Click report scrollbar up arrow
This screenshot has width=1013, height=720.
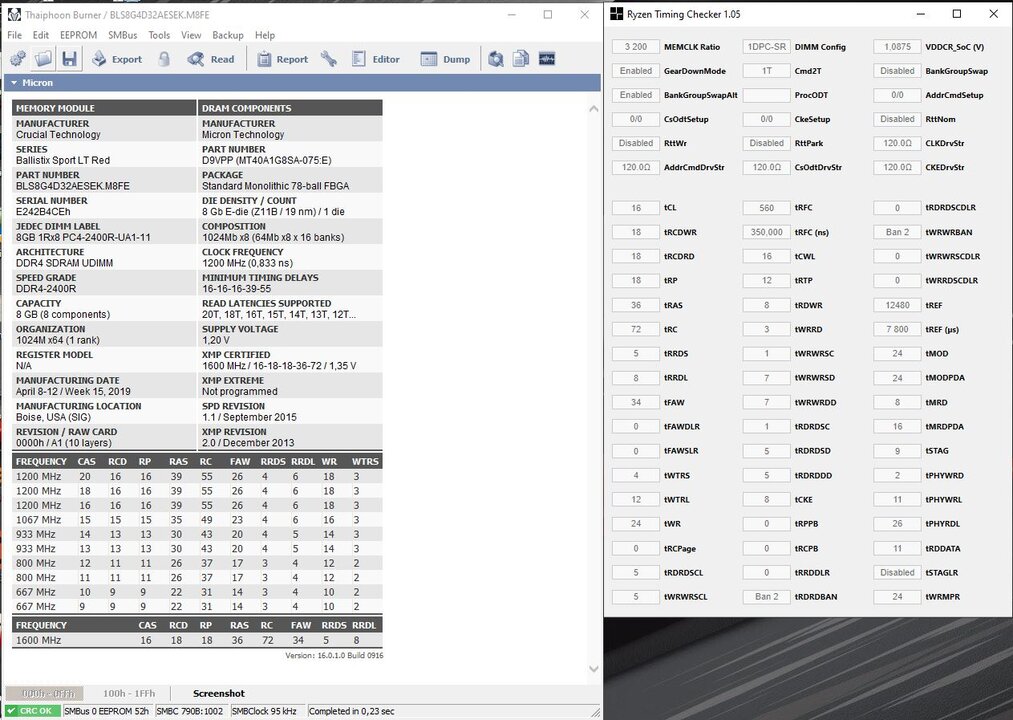point(593,109)
